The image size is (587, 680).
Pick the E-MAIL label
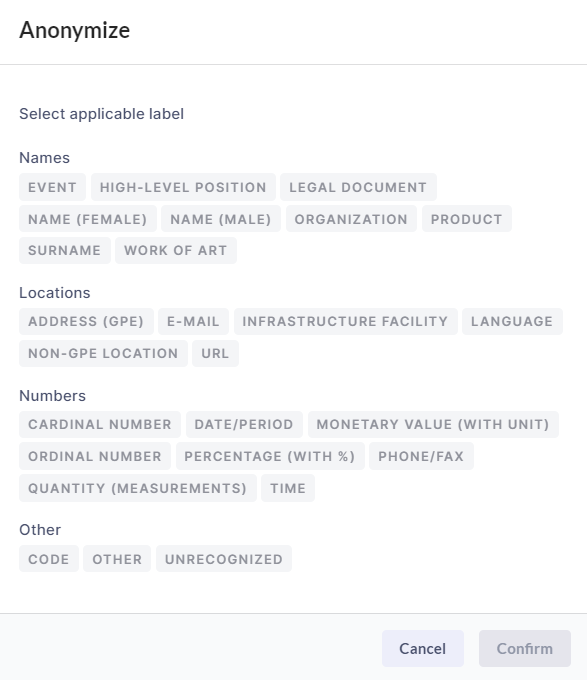pos(193,321)
